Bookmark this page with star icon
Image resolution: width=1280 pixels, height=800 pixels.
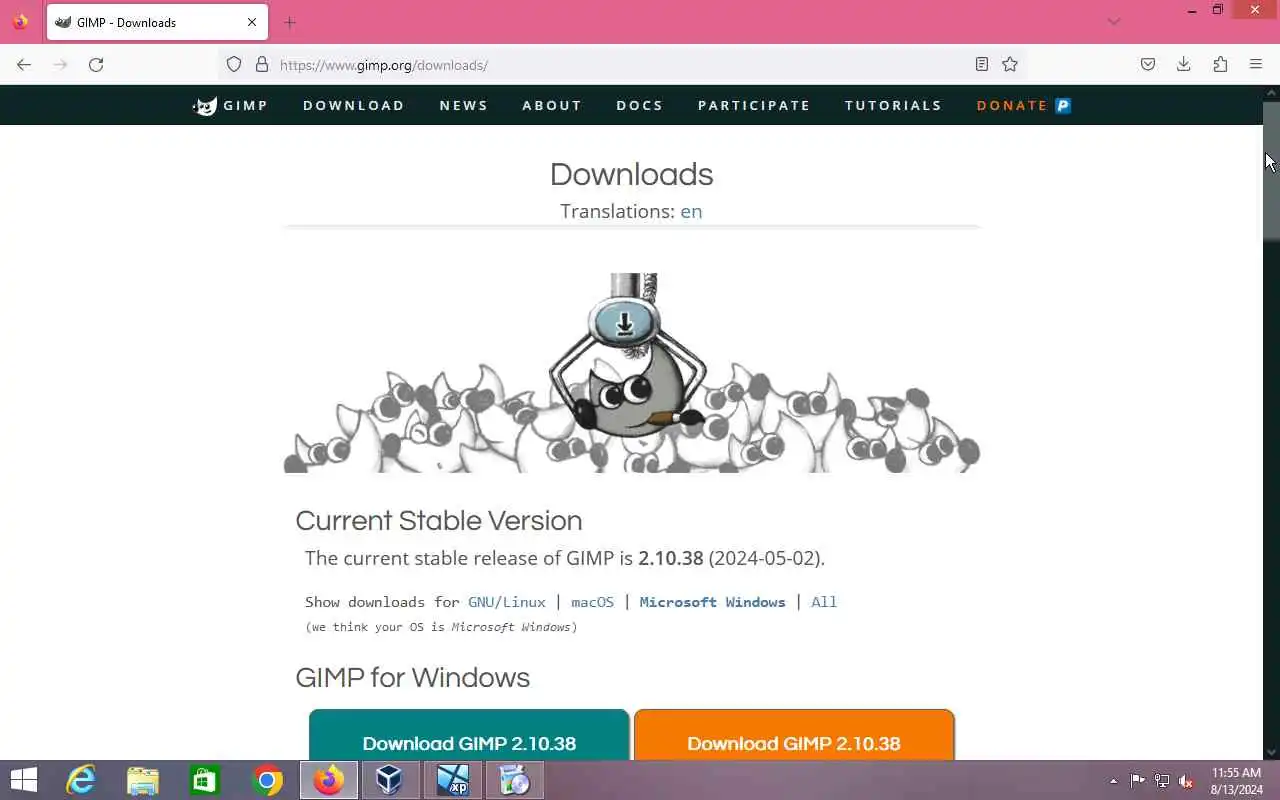pyautogui.click(x=1010, y=65)
